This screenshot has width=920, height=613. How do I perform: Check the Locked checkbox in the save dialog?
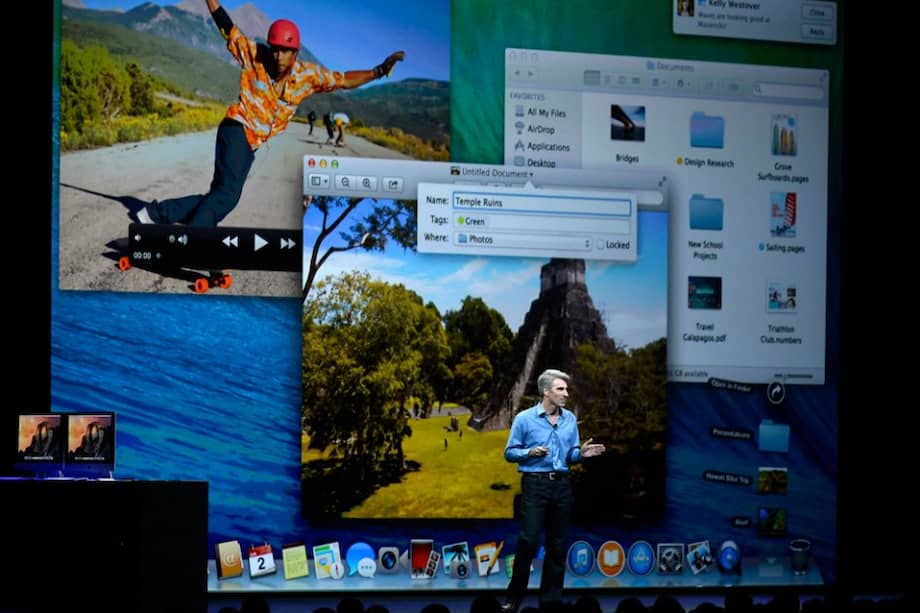[x=600, y=243]
